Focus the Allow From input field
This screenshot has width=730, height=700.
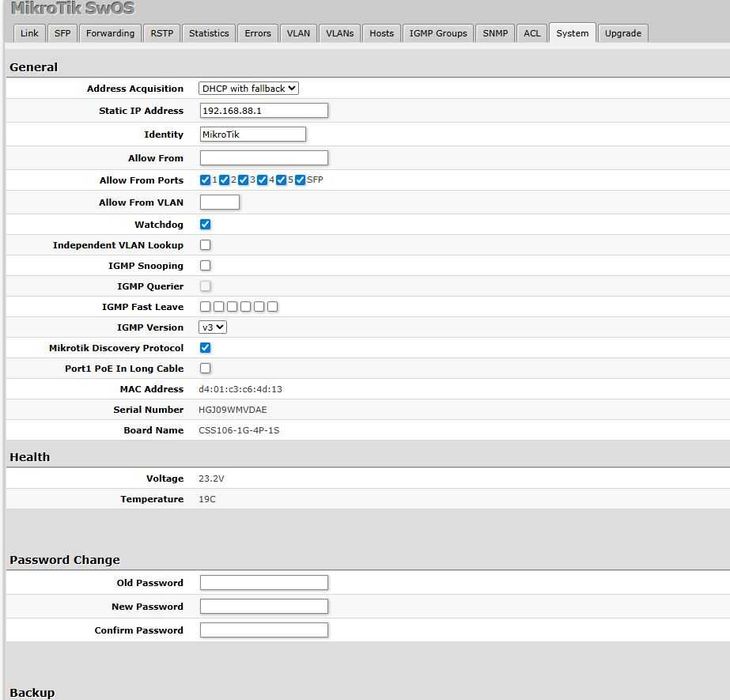[x=264, y=158]
